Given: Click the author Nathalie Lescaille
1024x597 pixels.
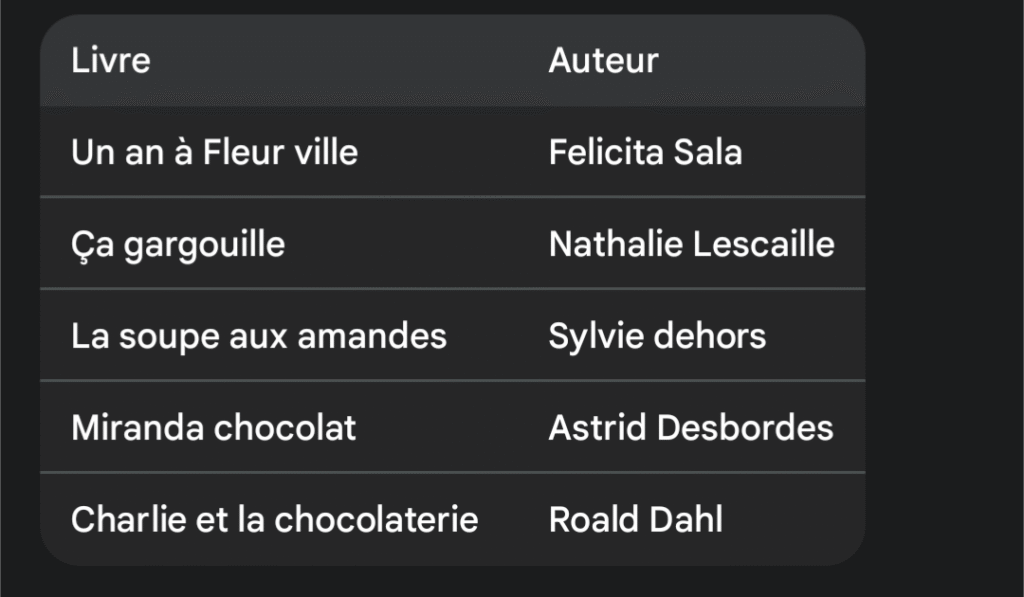Looking at the screenshot, I should pos(691,245).
